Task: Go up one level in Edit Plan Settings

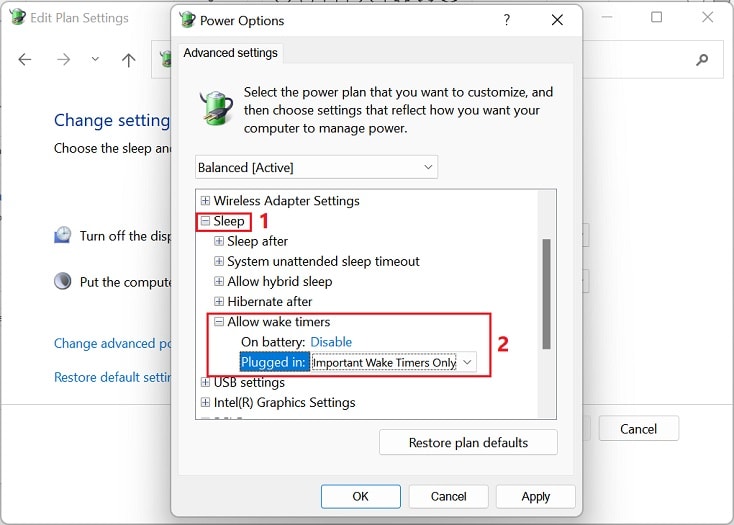Action: pyautogui.click(x=128, y=59)
